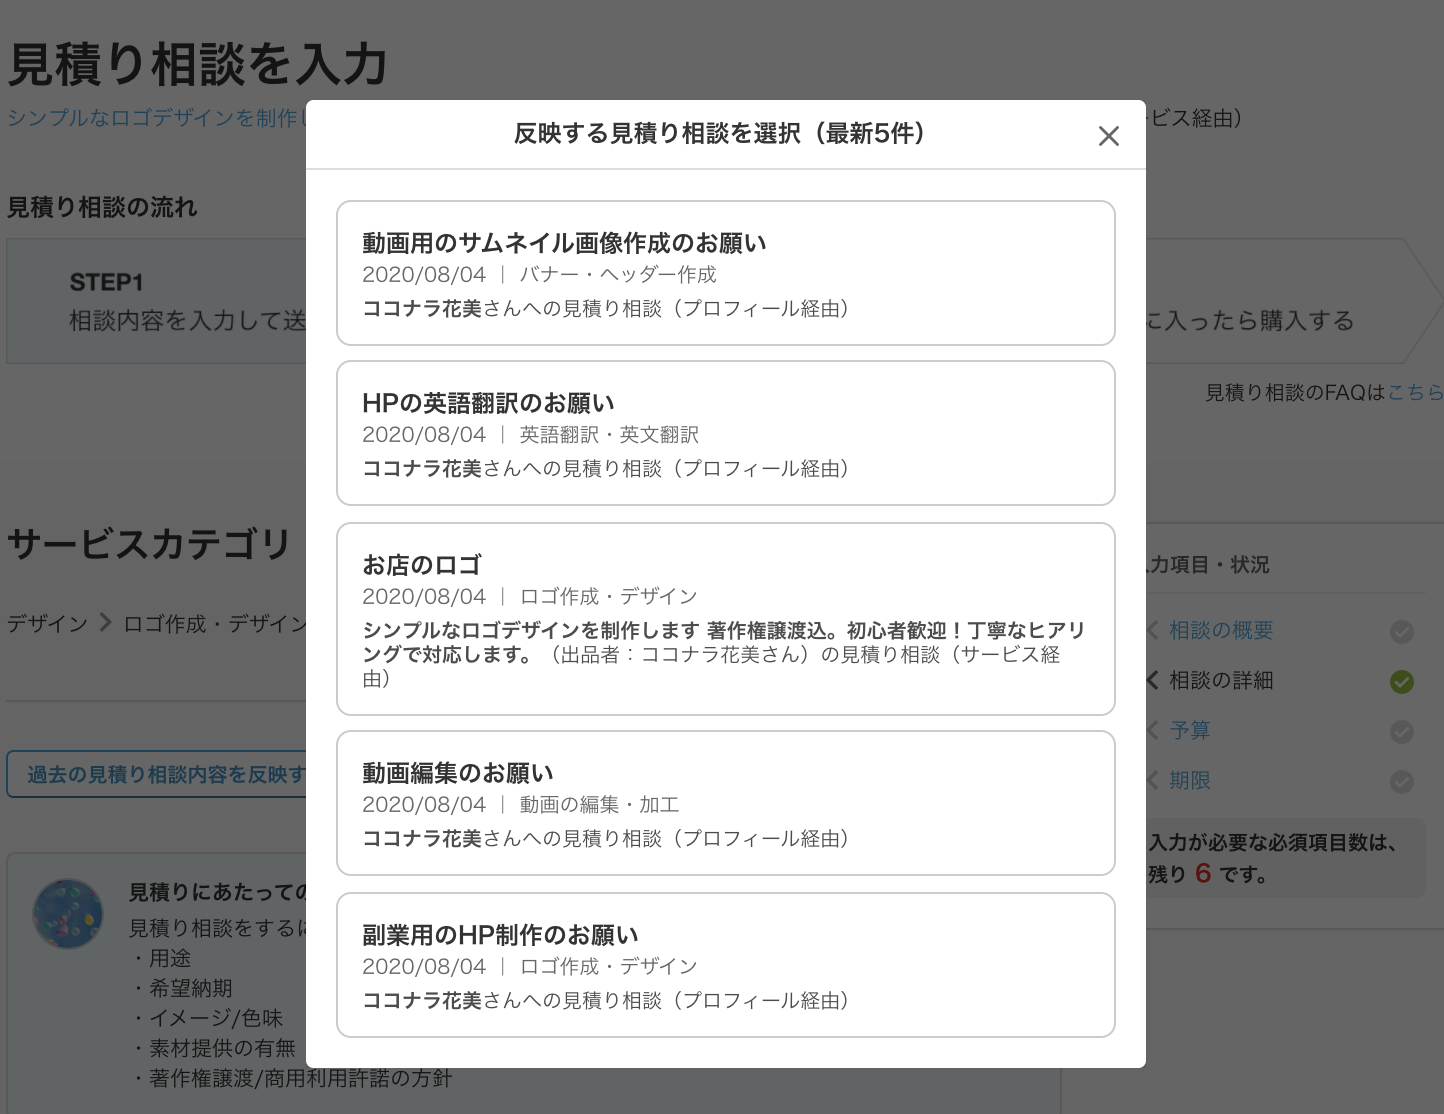Image resolution: width=1444 pixels, height=1114 pixels.
Task: Select 副業用のHP制作のお願い consultation
Action: point(725,965)
